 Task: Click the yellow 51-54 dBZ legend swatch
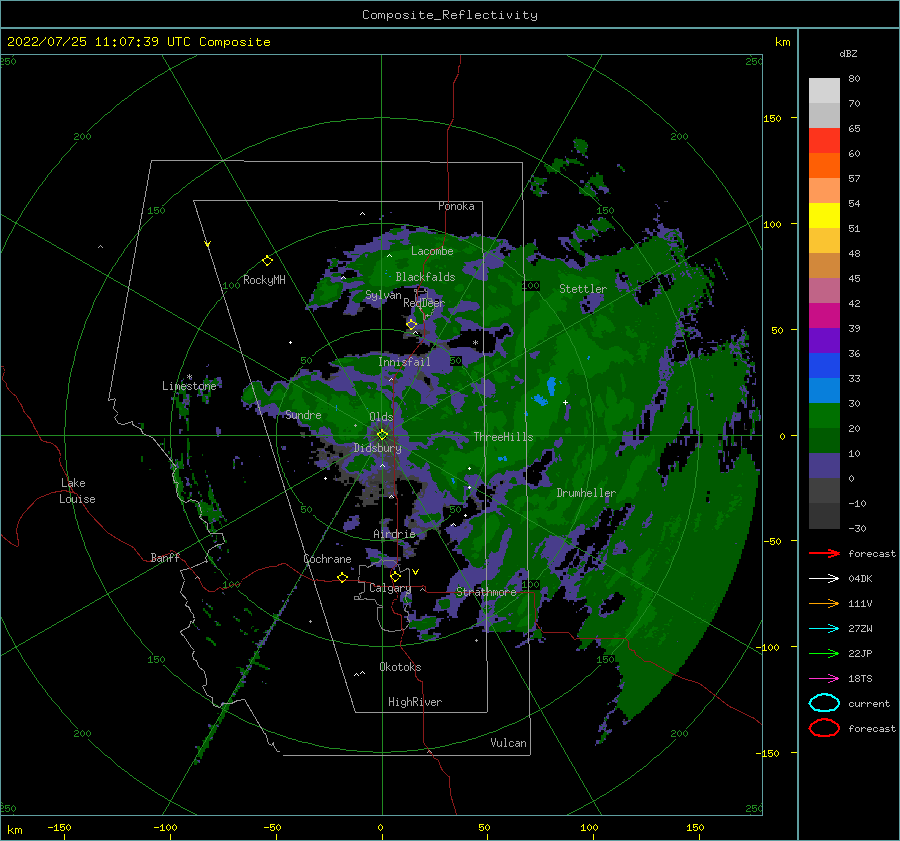(x=824, y=216)
